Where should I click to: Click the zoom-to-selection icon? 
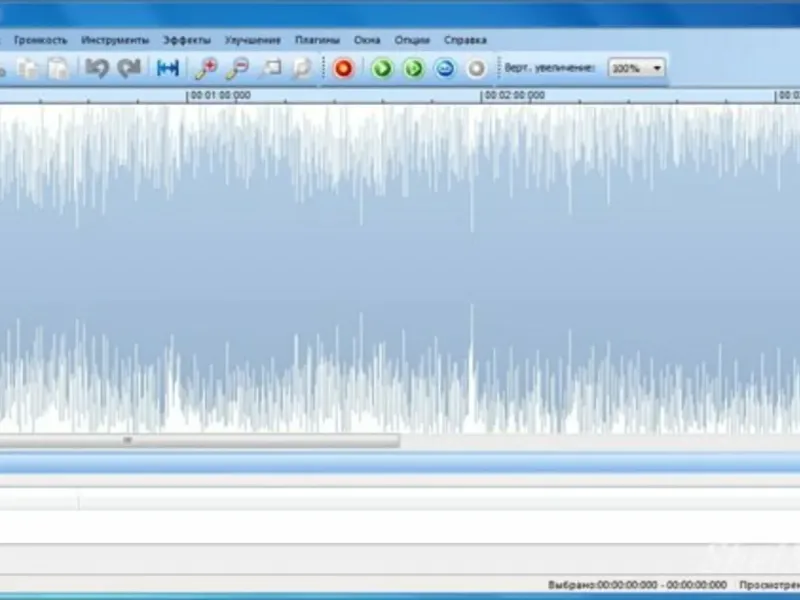point(270,68)
